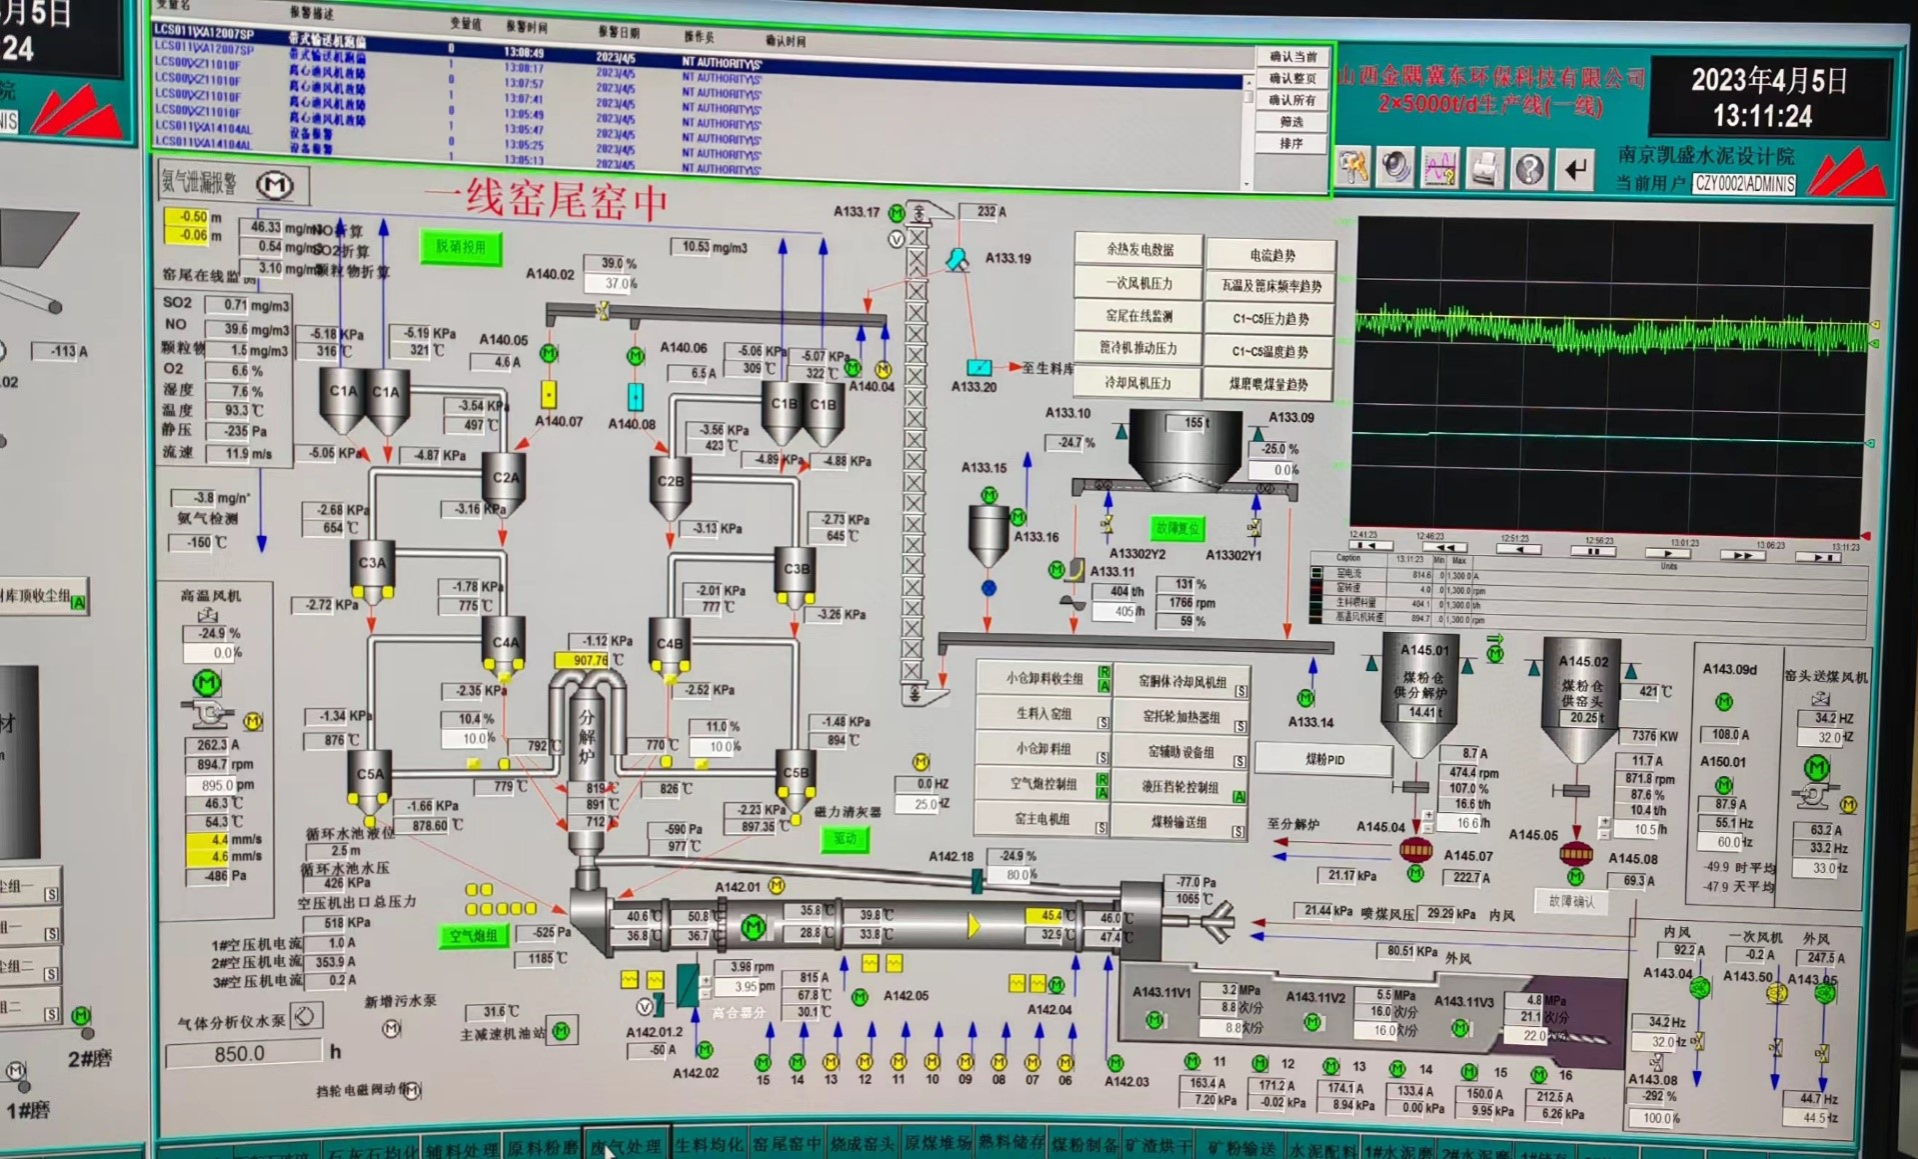Open the C1~C5压力趋势 trend button
Viewport: 1918px width, 1159px height.
pos(1270,319)
